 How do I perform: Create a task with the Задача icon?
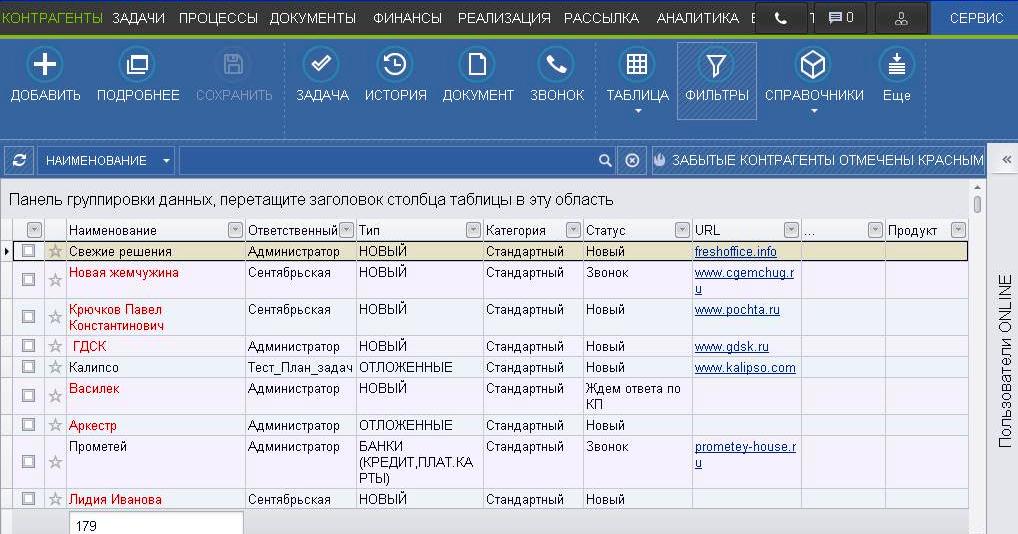pyautogui.click(x=321, y=64)
